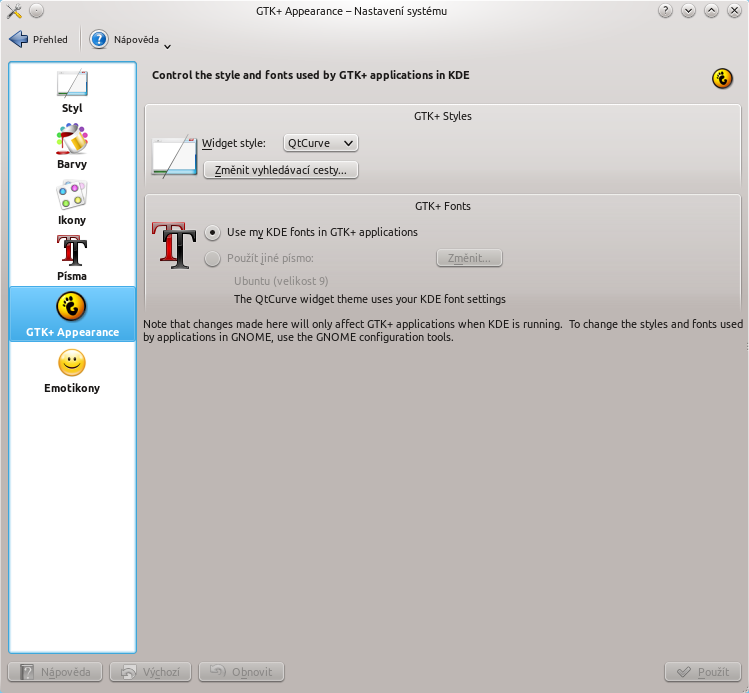The height and width of the screenshot is (693, 749).
Task: Open the Widget style combo box
Action: pyautogui.click(x=321, y=143)
